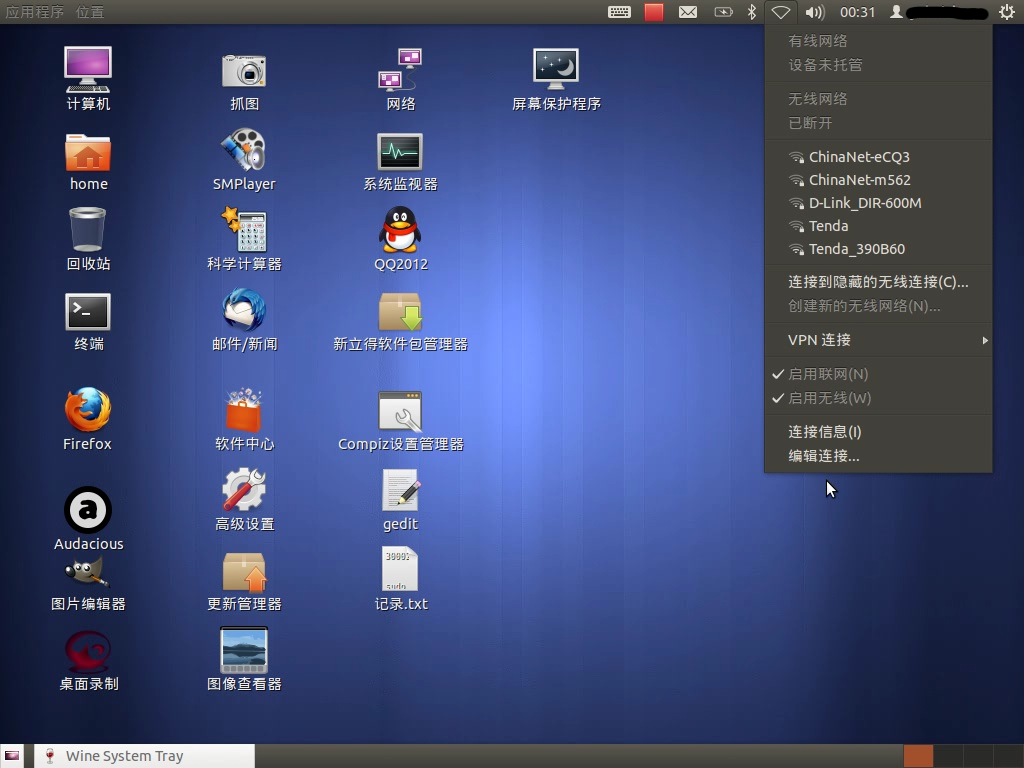This screenshot has width=1024, height=768.
Task: Open the system gear power menu
Action: click(x=1006, y=12)
